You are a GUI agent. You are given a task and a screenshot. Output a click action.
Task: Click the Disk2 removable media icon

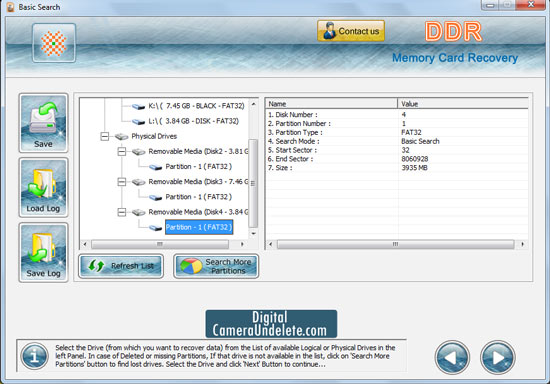pyautogui.click(x=139, y=152)
